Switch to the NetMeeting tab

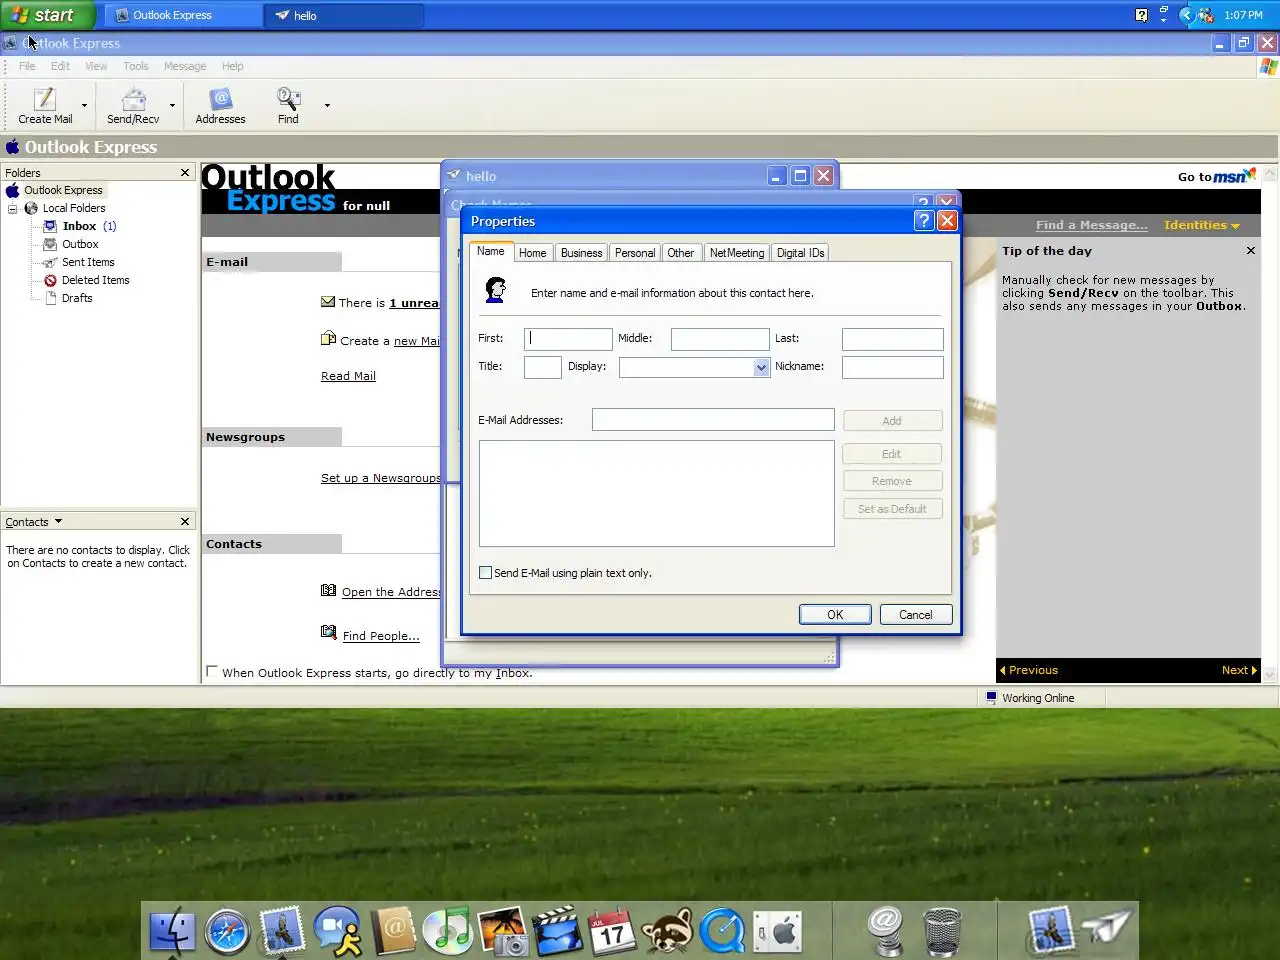[736, 253]
